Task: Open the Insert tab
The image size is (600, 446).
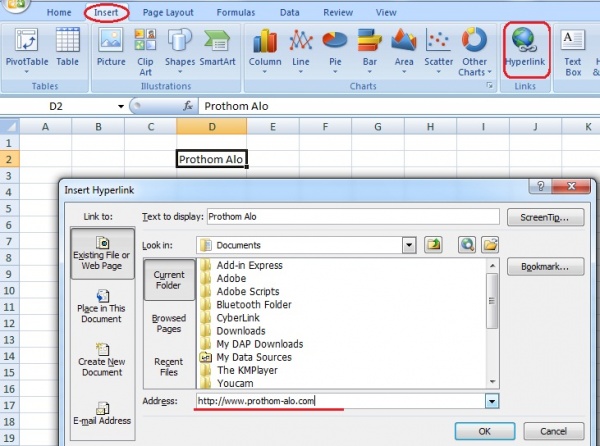Action: [106, 13]
